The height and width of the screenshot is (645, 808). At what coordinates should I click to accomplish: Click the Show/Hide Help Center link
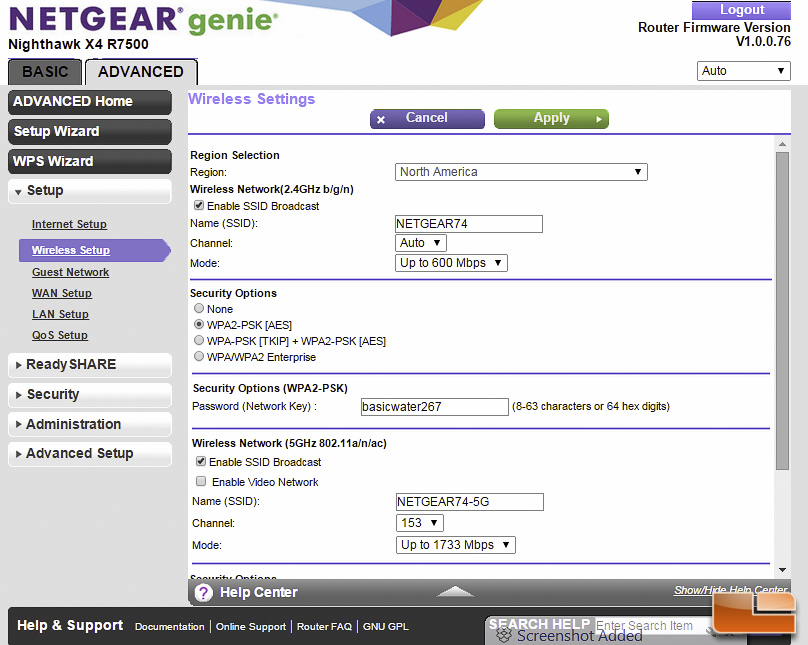pyautogui.click(x=730, y=590)
